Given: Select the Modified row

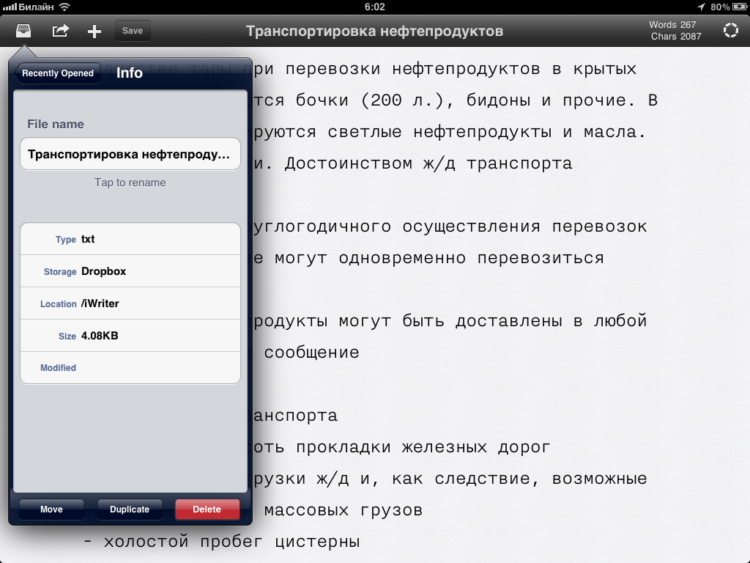Looking at the screenshot, I should click(130, 368).
